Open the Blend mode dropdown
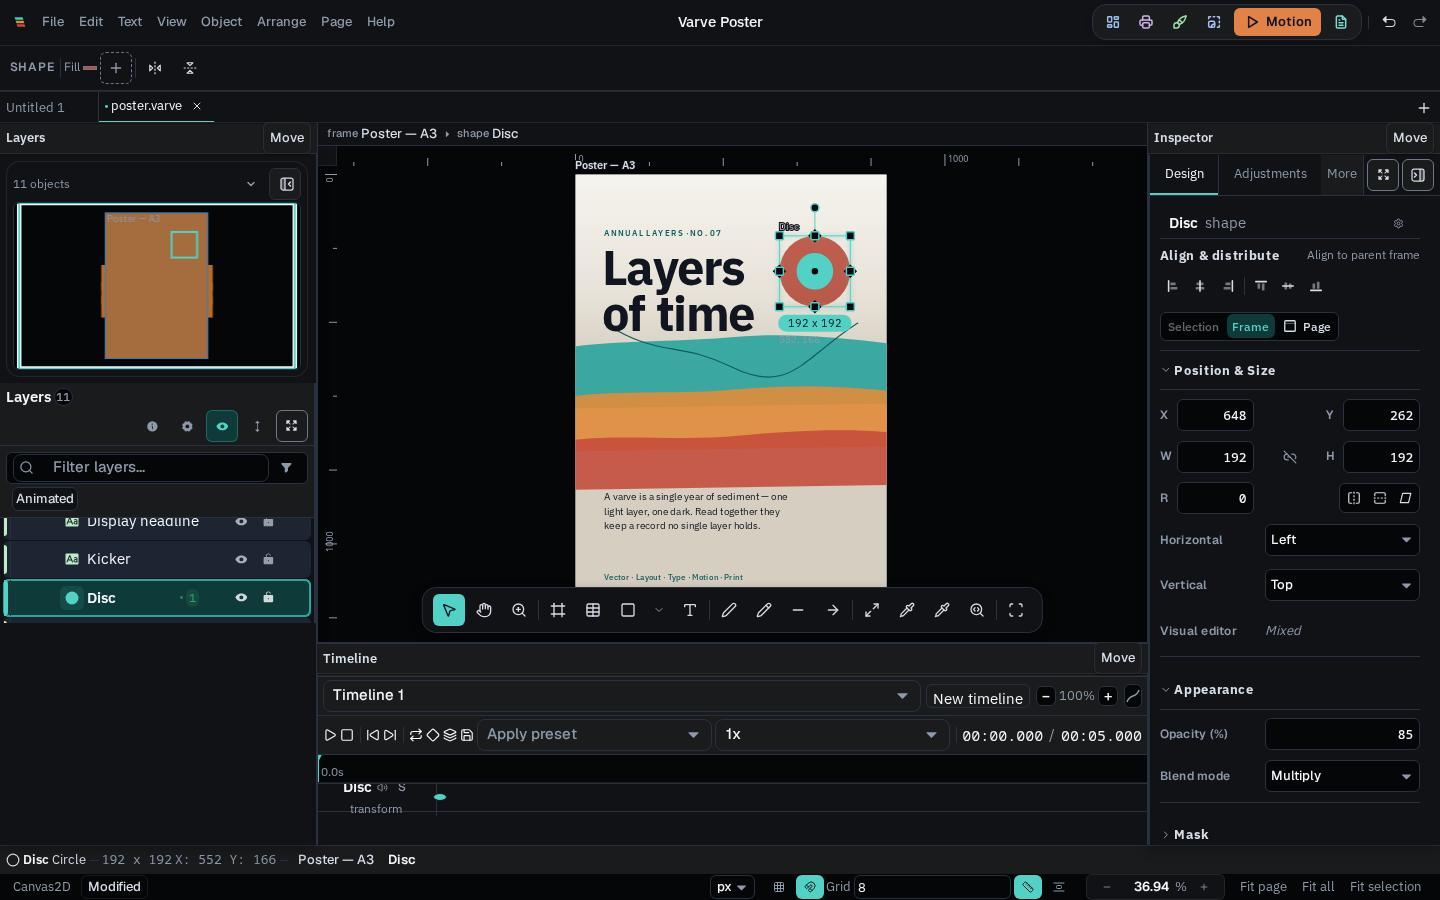 click(1342, 776)
